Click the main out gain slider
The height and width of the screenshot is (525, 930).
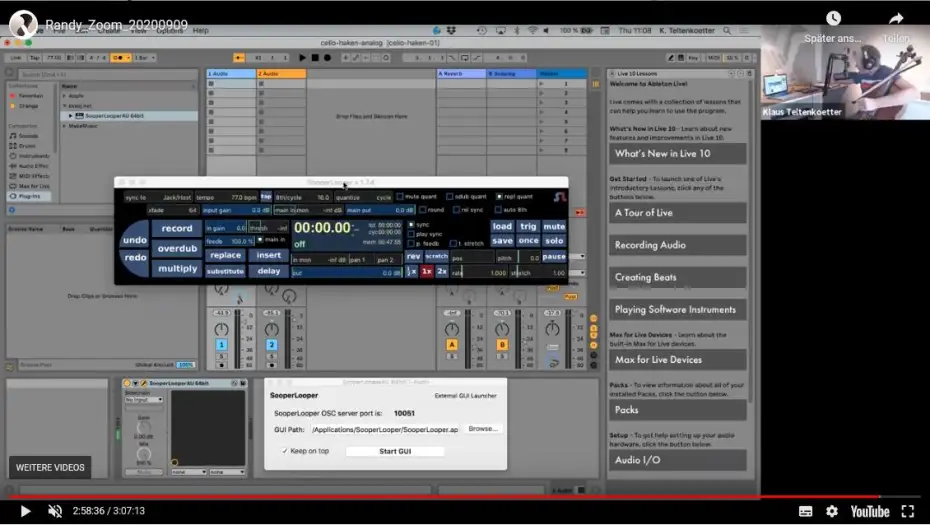[380, 210]
